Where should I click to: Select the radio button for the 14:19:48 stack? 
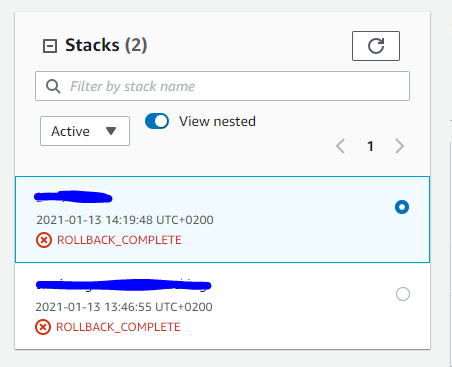point(402,207)
